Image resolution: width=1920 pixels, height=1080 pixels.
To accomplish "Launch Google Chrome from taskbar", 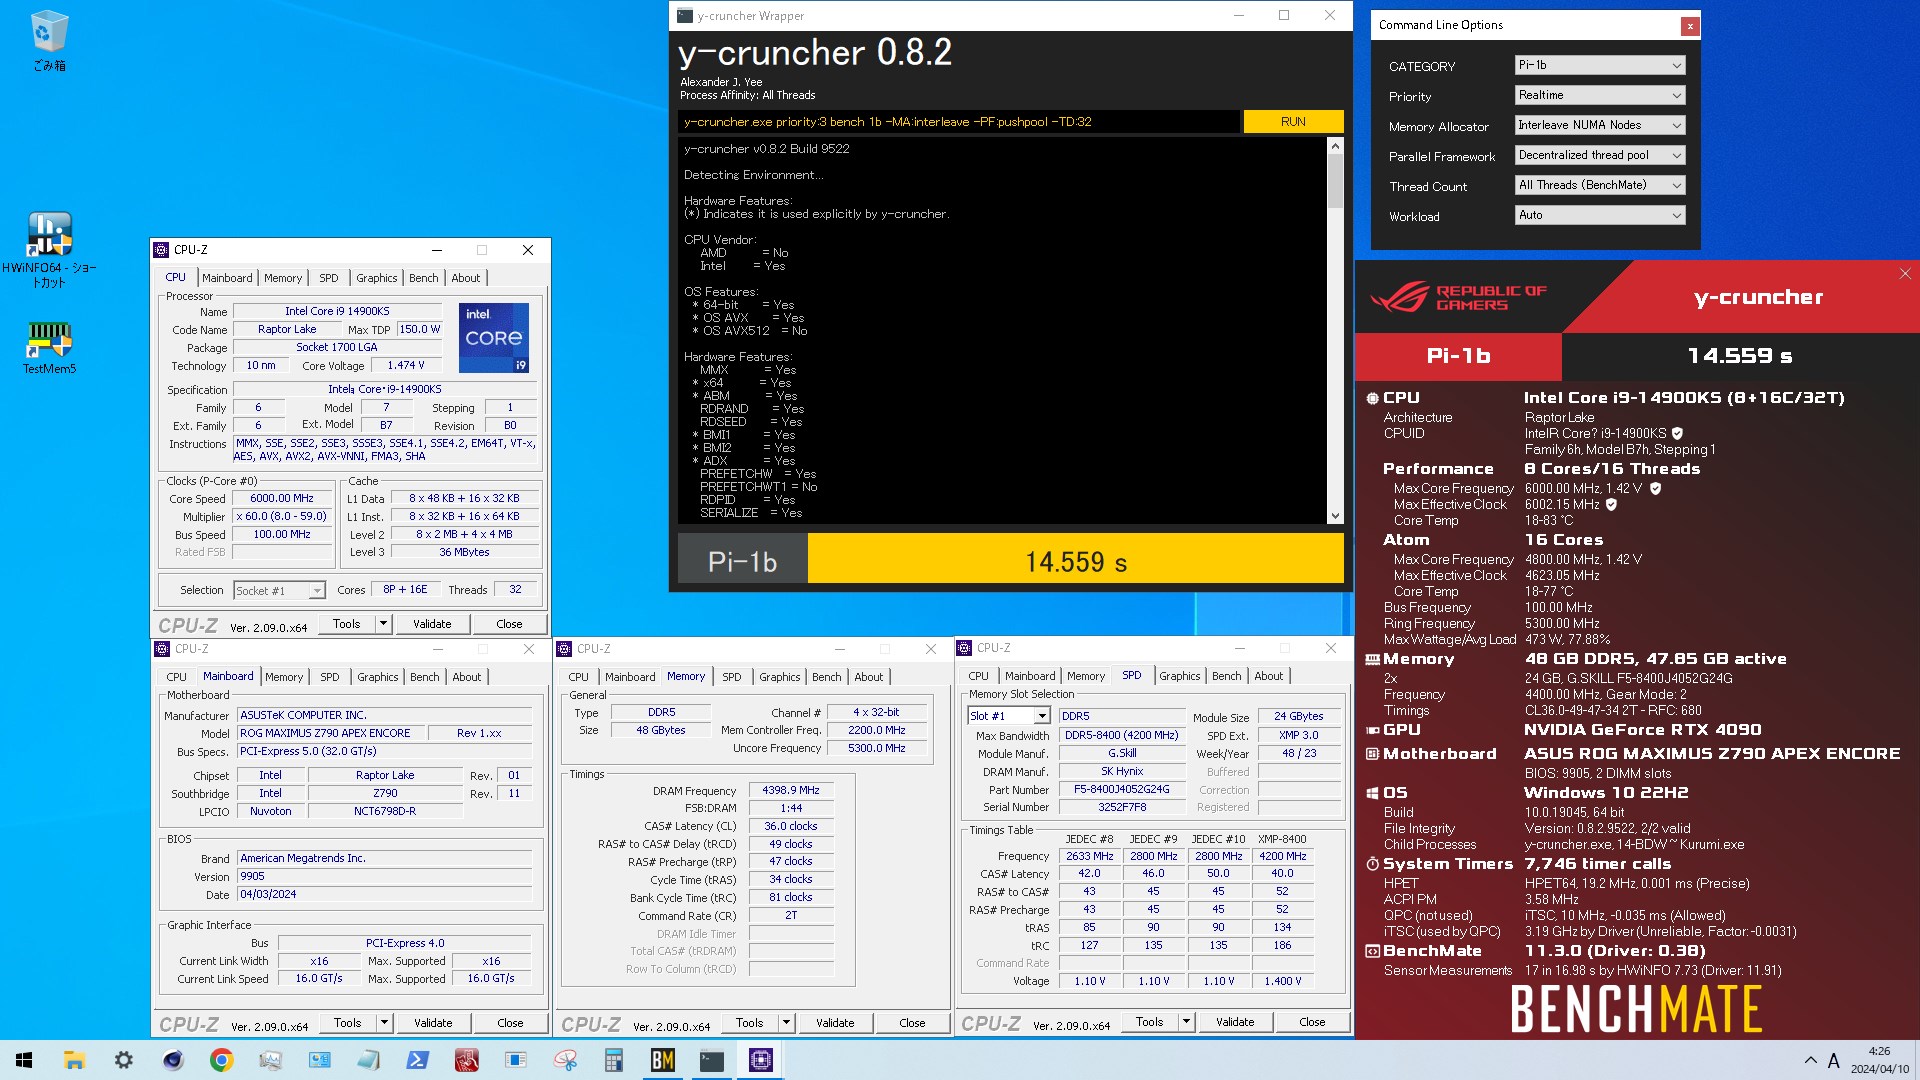I will coord(221,1060).
